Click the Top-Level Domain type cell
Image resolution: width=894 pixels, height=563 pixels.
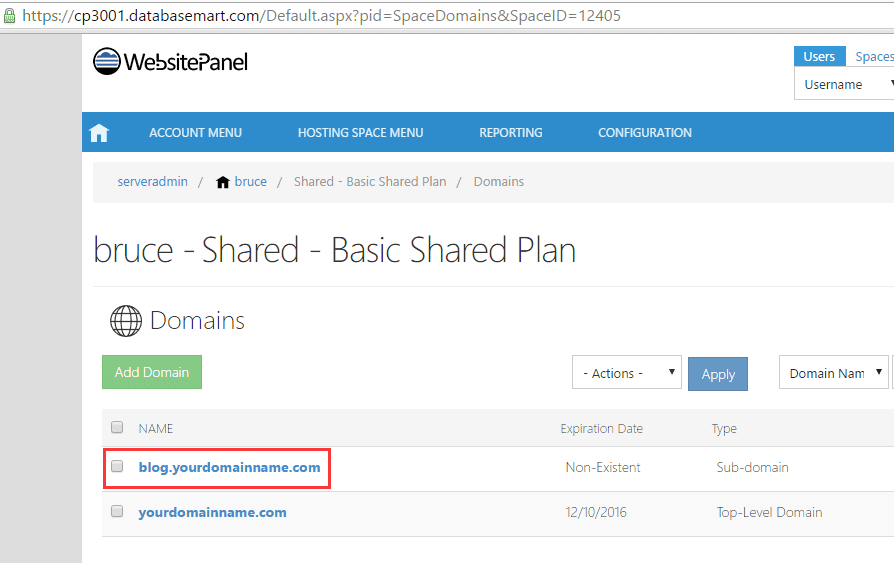pyautogui.click(x=769, y=512)
